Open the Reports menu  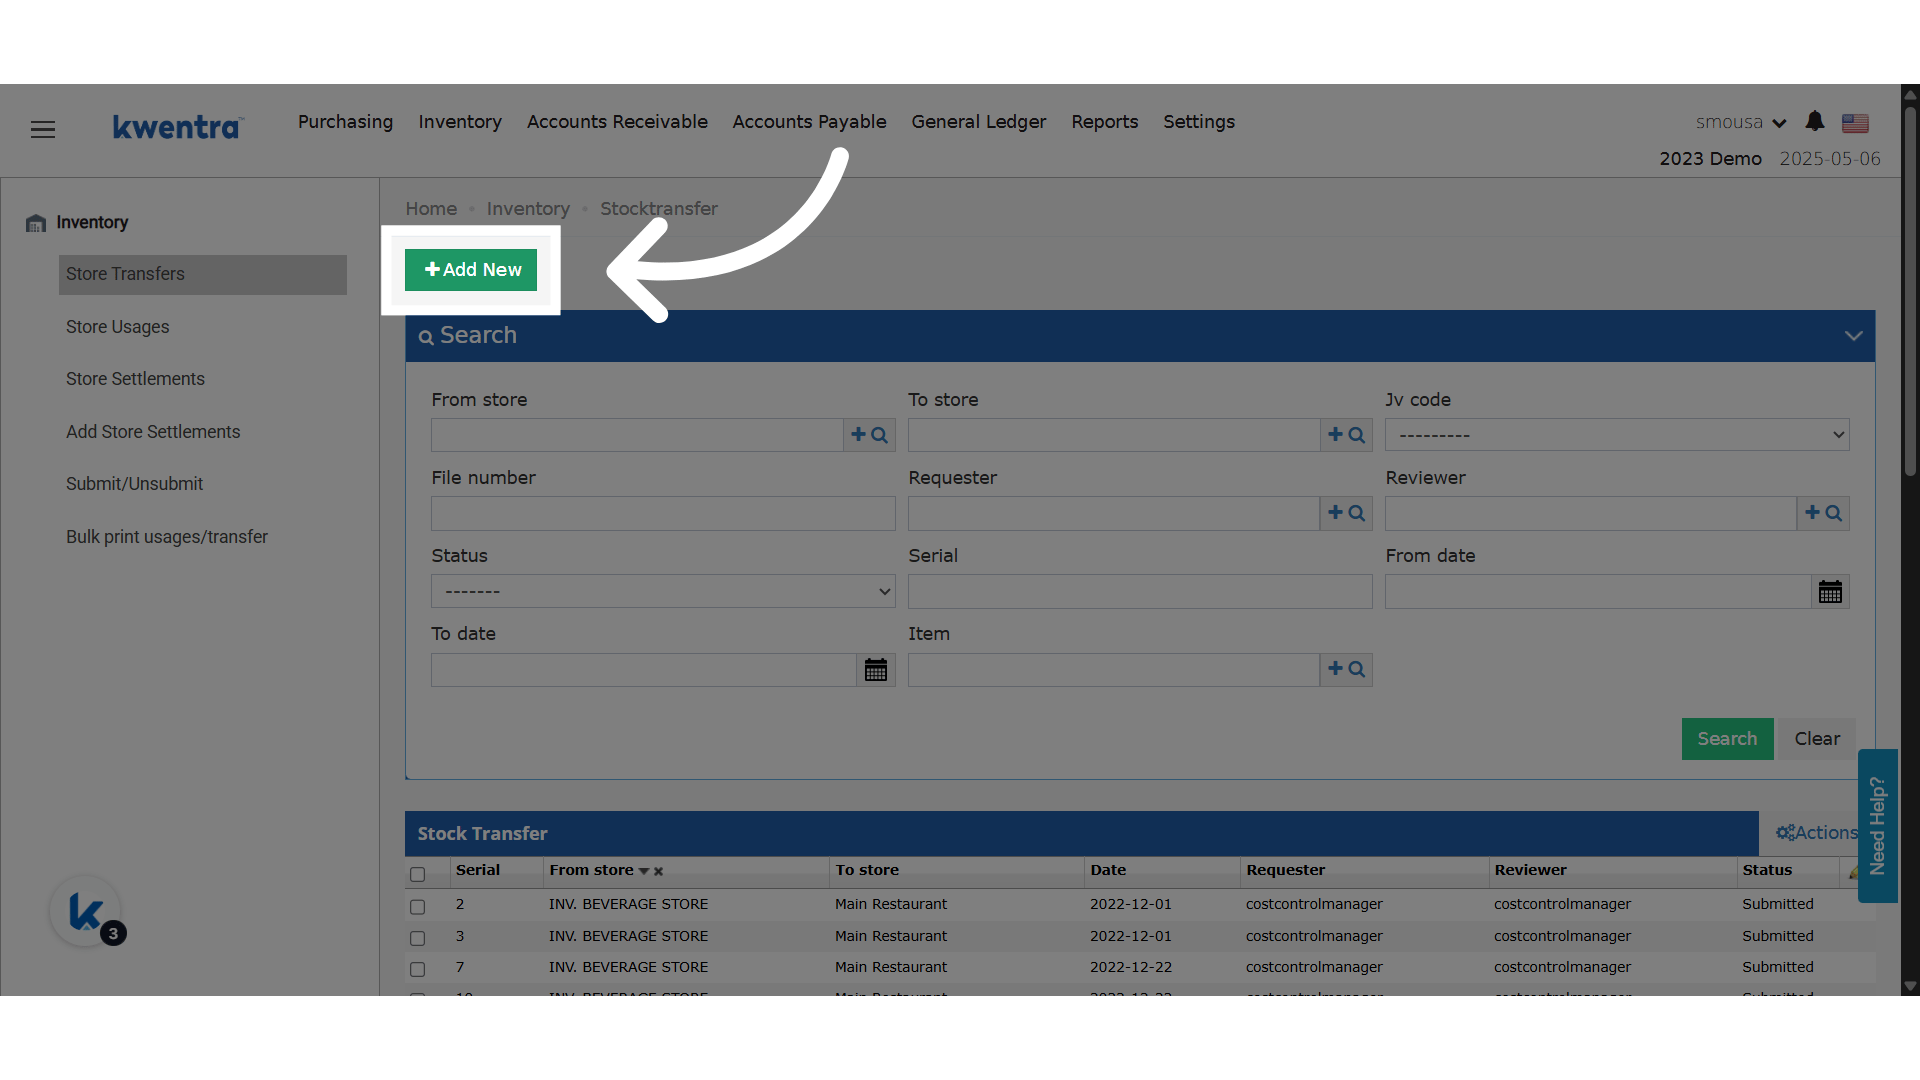point(1104,122)
